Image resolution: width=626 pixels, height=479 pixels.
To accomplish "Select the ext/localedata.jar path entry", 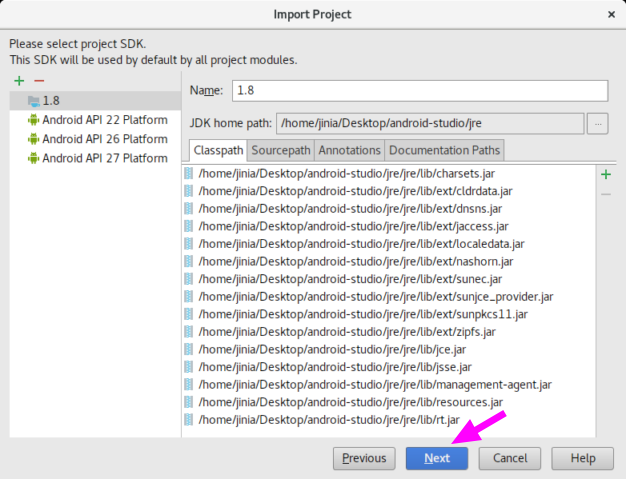I will click(x=389, y=244).
